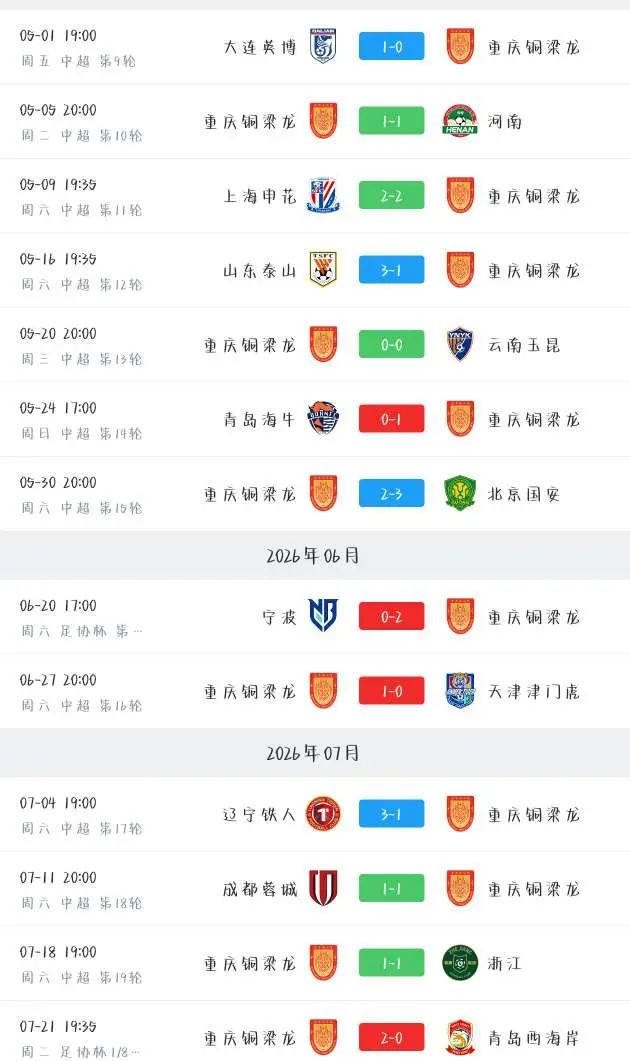
Task: Click the Liaoning Tieren round badge
Action: [323, 813]
